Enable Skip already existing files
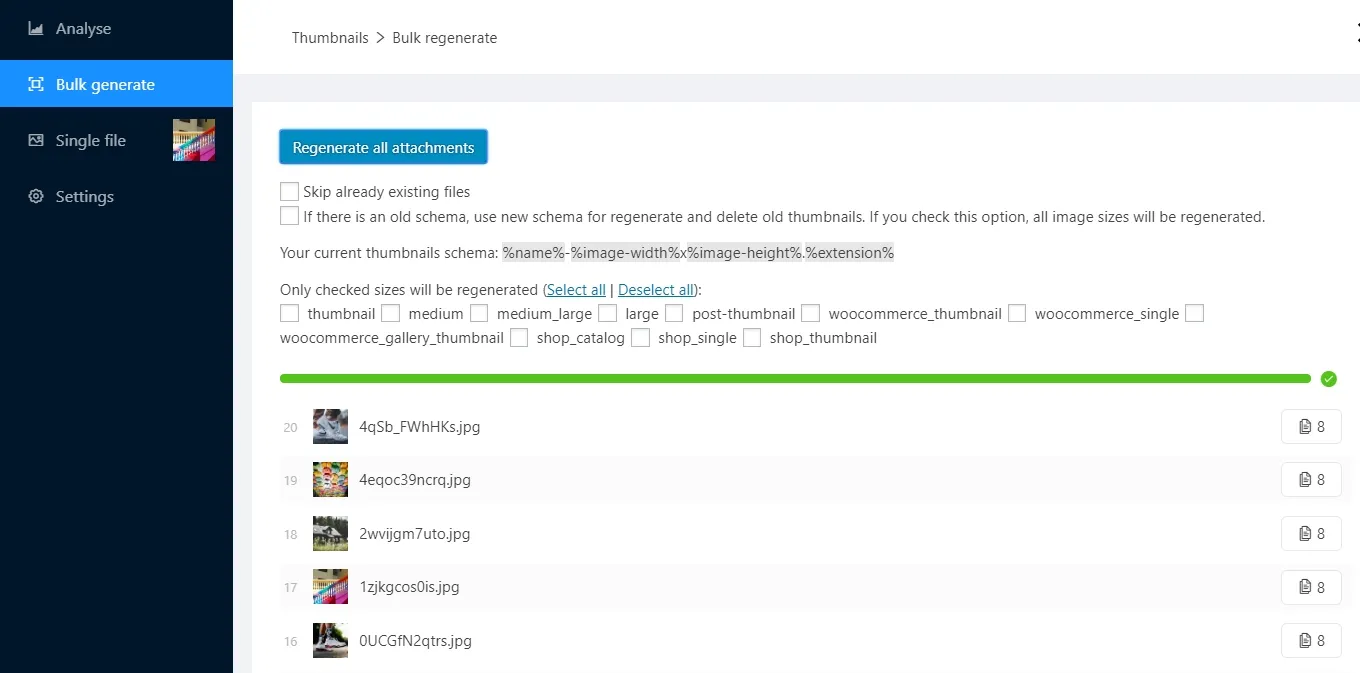This screenshot has height=673, width=1360. coord(289,190)
